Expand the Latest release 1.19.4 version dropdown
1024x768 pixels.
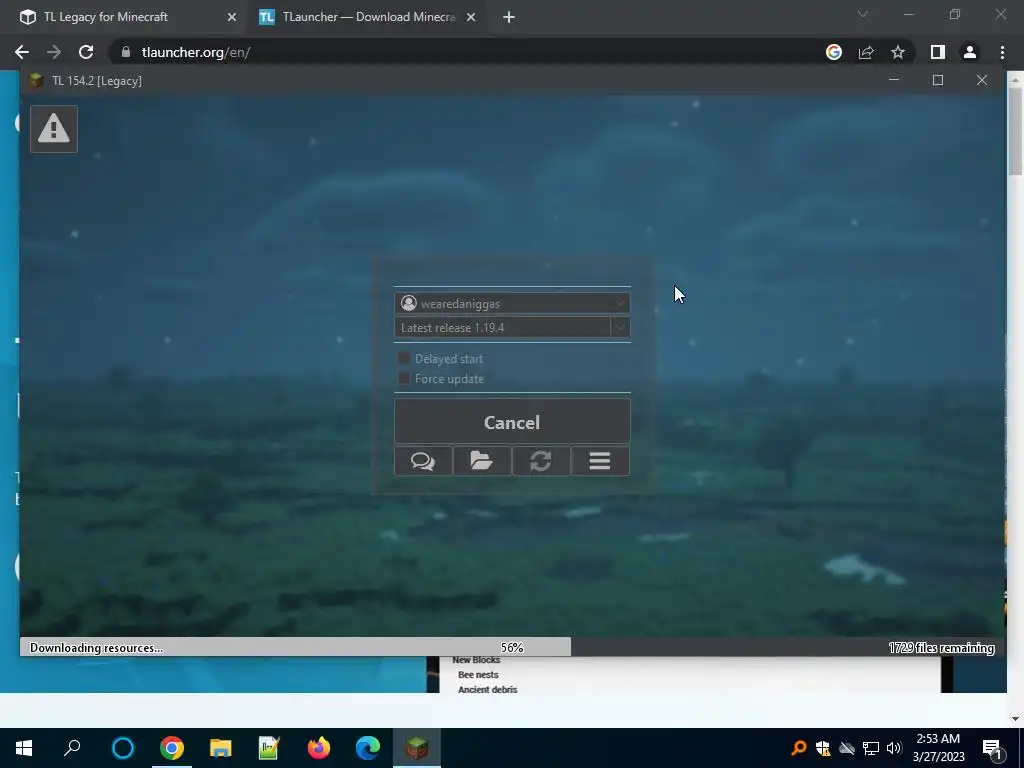pos(620,327)
